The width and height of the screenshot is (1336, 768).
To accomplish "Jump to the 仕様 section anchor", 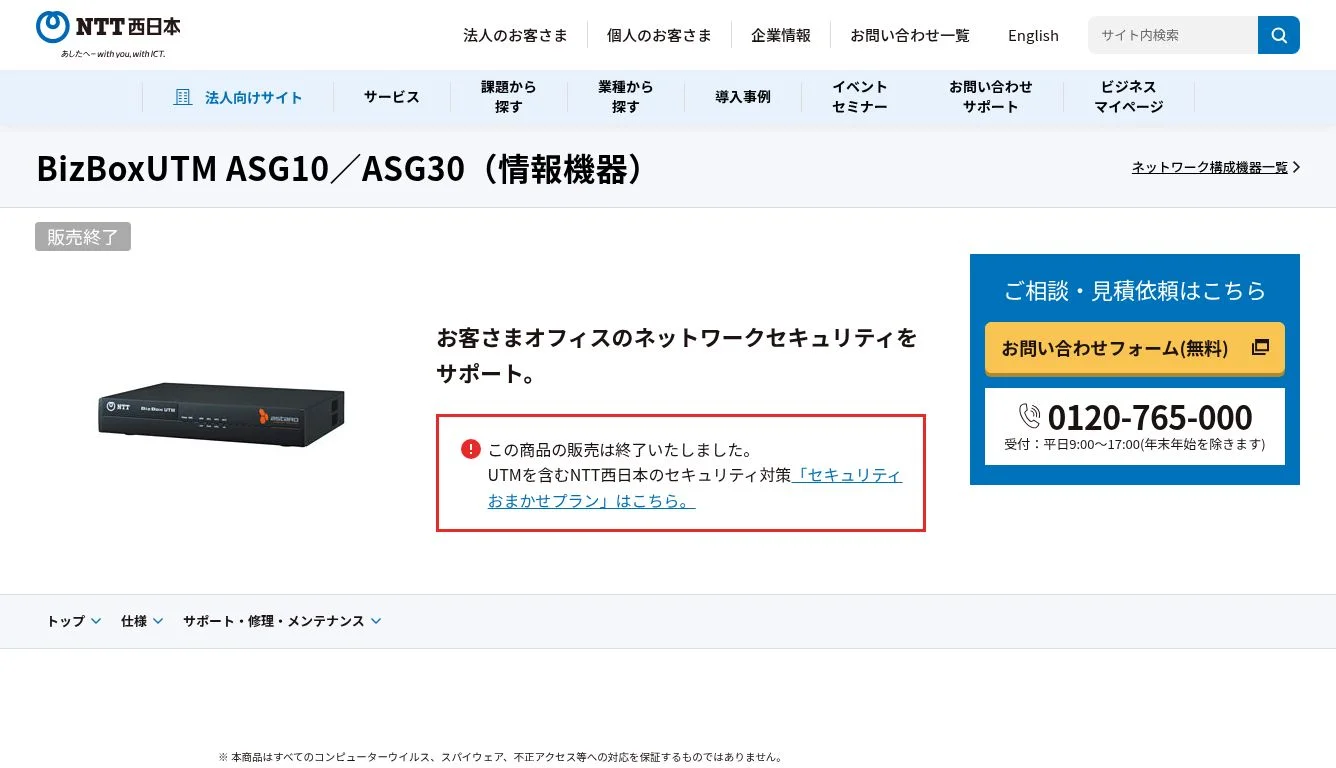I will pyautogui.click(x=142, y=621).
